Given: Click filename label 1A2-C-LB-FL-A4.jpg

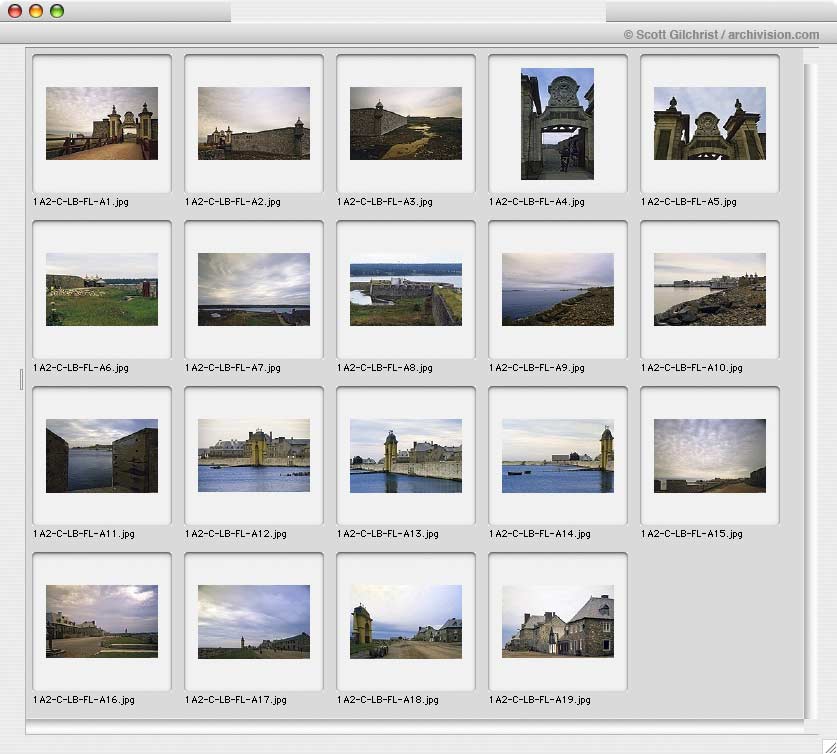Looking at the screenshot, I should click(x=537, y=202).
